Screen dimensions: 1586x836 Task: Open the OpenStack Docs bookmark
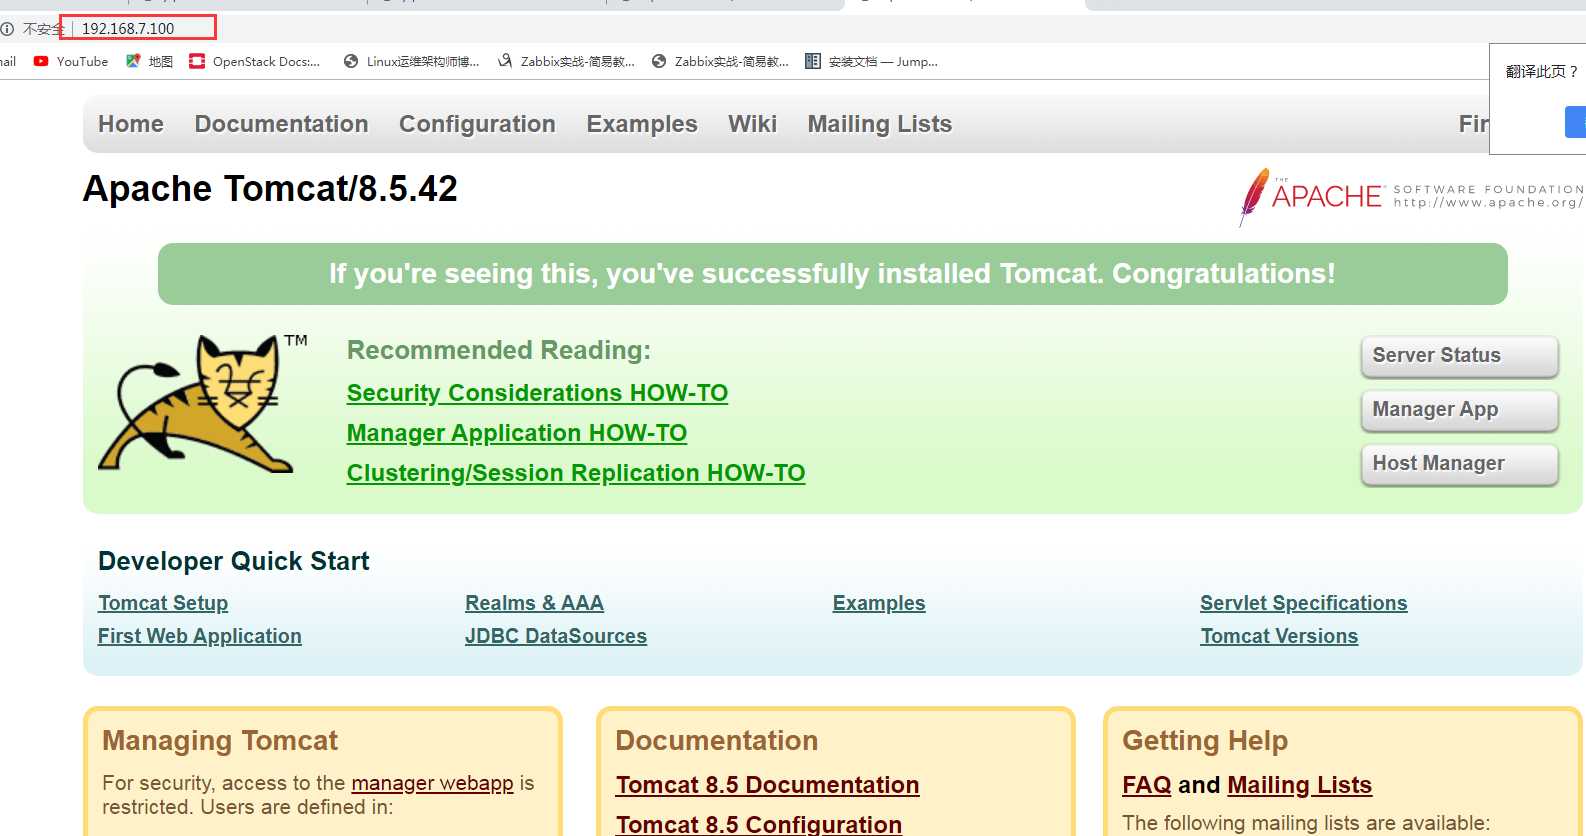(255, 61)
